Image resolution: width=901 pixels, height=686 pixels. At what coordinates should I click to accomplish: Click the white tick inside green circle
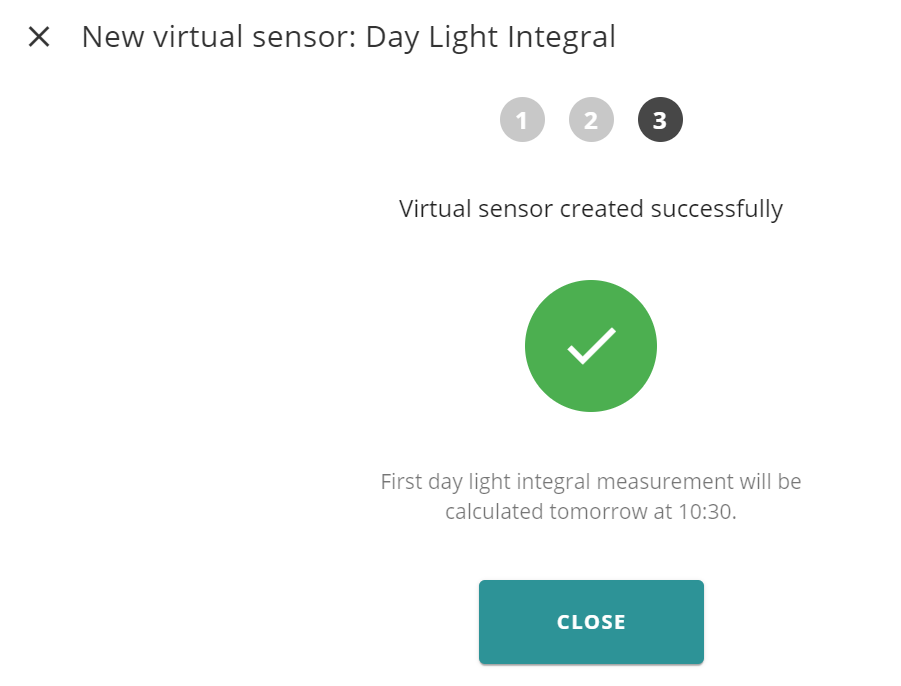(591, 346)
